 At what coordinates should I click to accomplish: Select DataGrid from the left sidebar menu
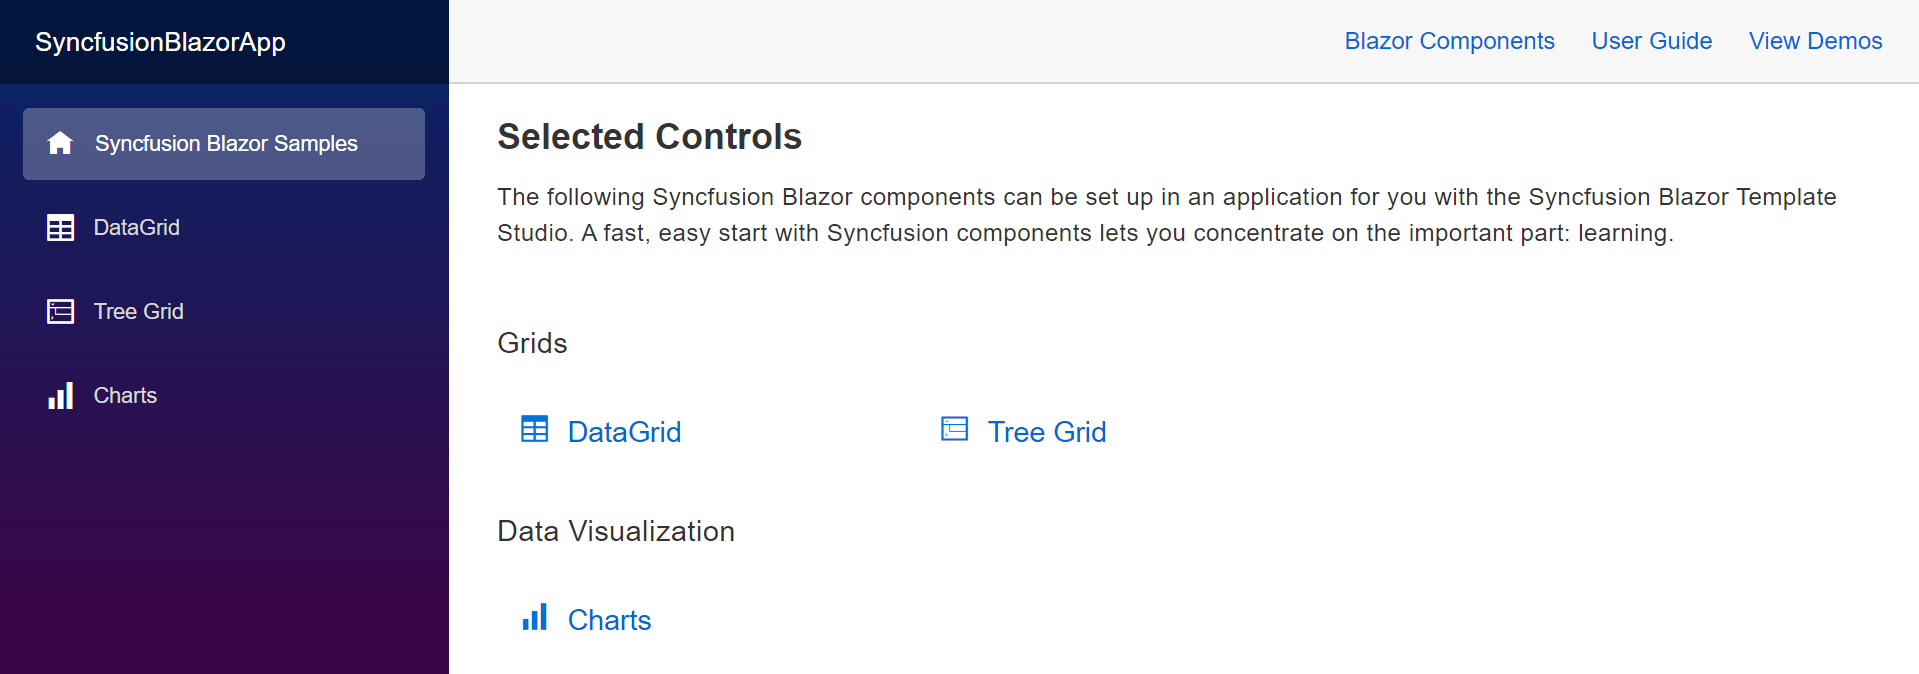136,227
